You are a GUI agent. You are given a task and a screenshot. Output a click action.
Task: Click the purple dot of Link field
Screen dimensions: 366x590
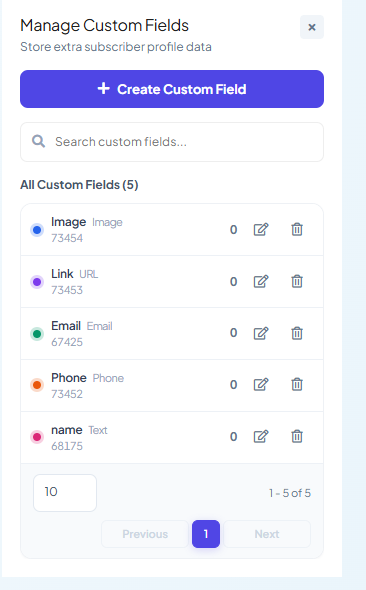click(37, 282)
